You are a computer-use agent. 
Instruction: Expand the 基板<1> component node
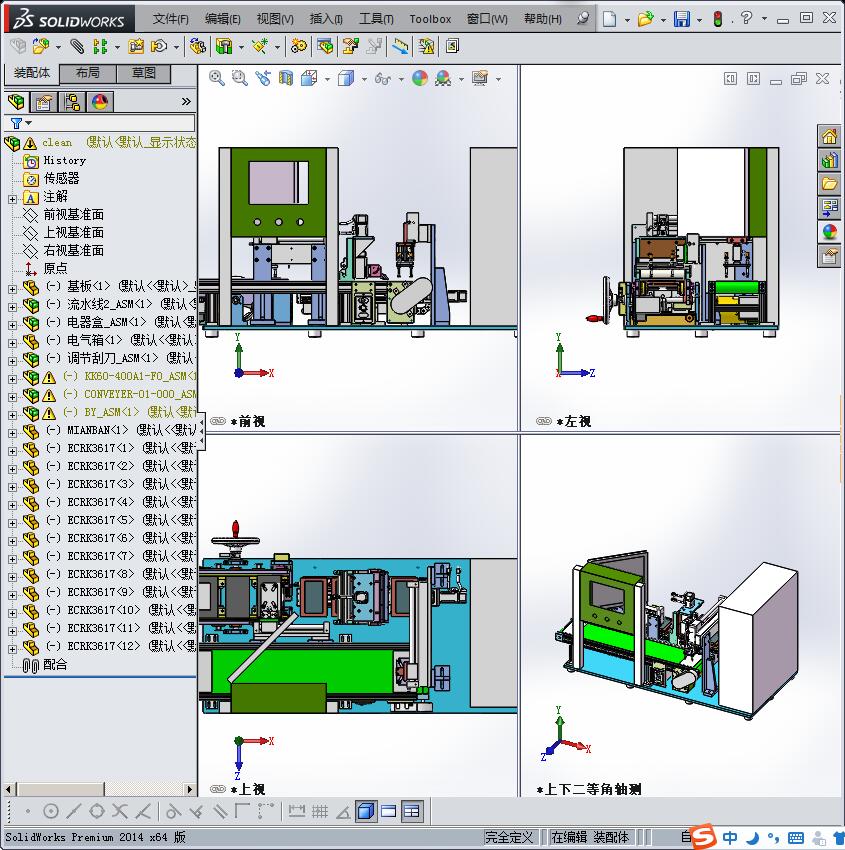pyautogui.click(x=12, y=289)
